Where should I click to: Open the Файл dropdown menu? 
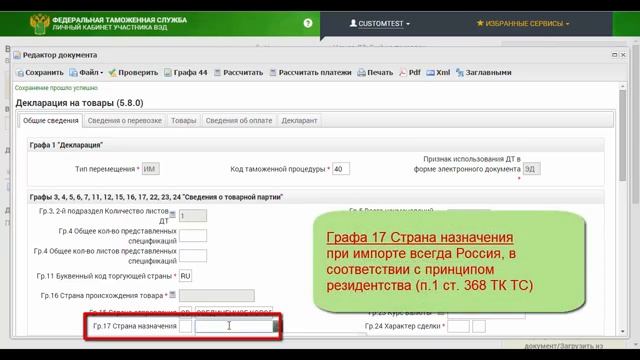point(86,73)
